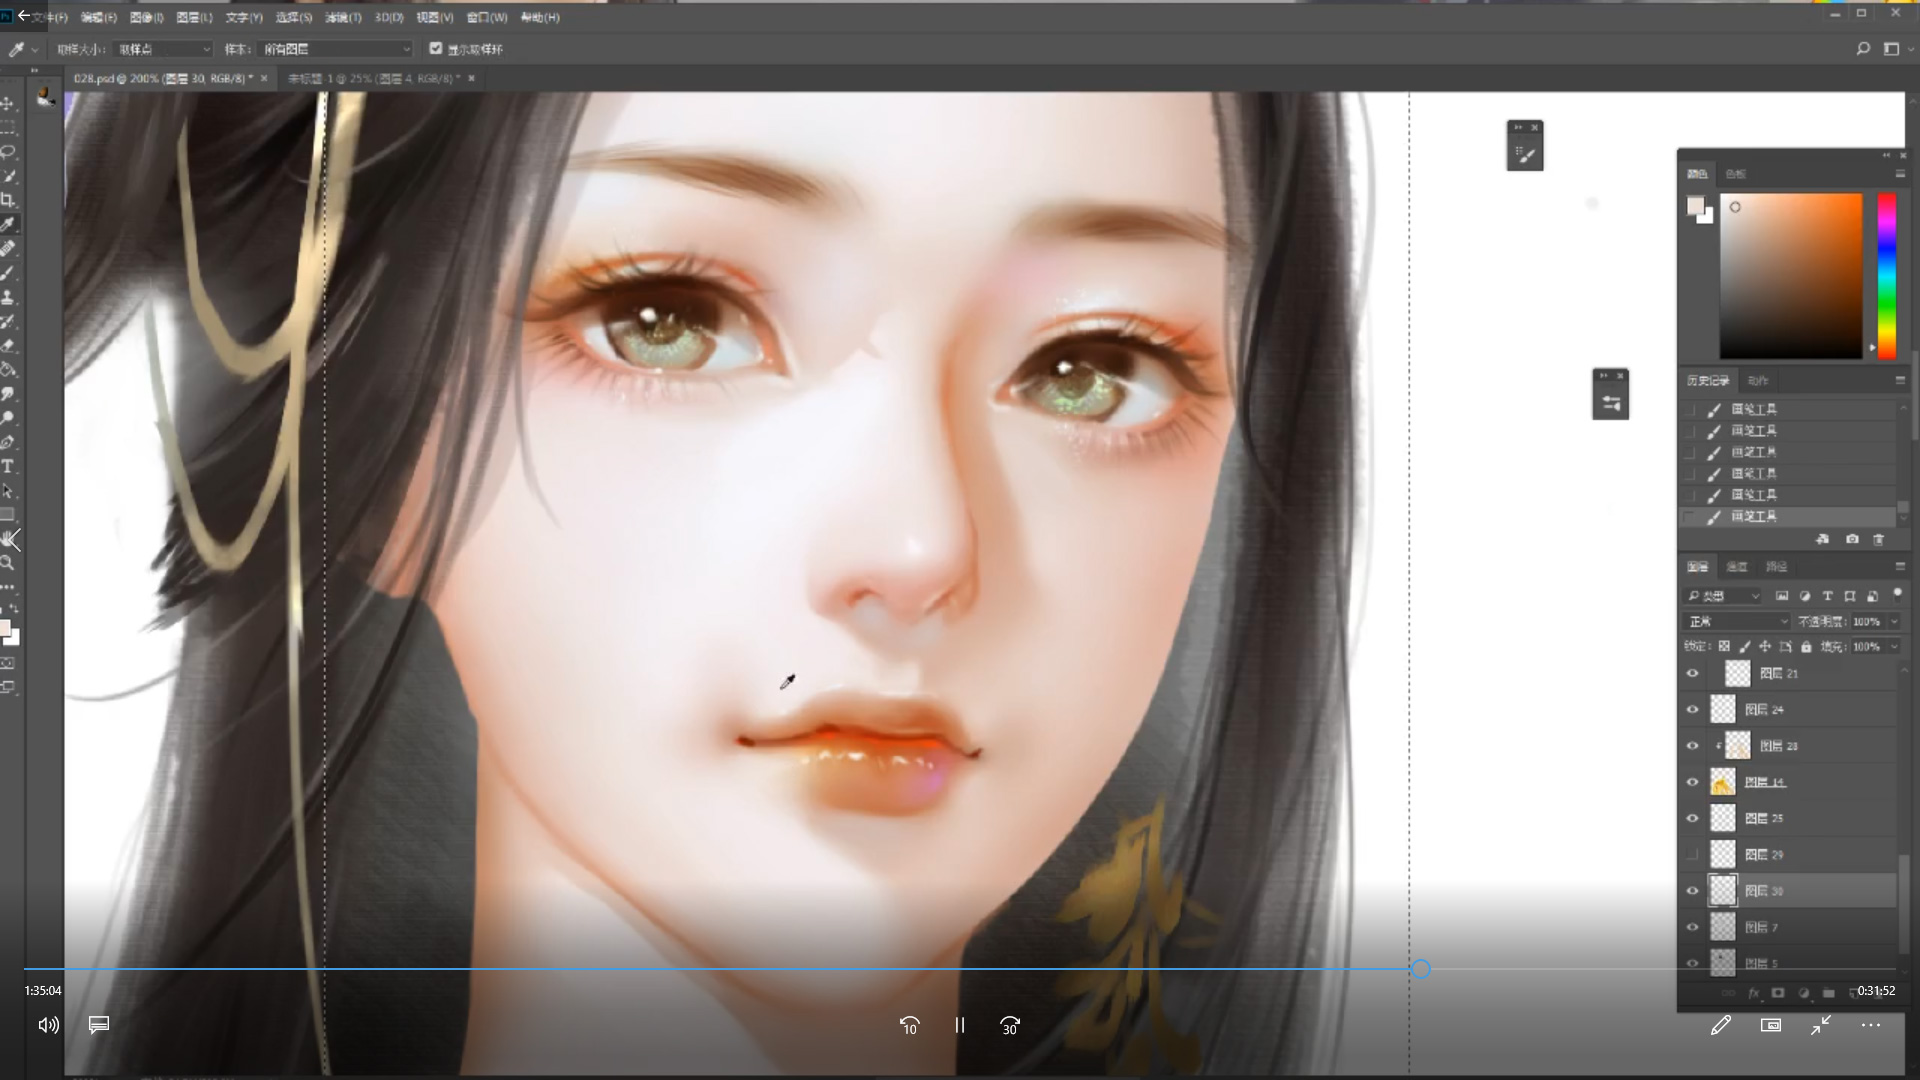Image resolution: width=1920 pixels, height=1080 pixels.
Task: Open layer opacity 100% dropdown arrow
Action: (1894, 622)
